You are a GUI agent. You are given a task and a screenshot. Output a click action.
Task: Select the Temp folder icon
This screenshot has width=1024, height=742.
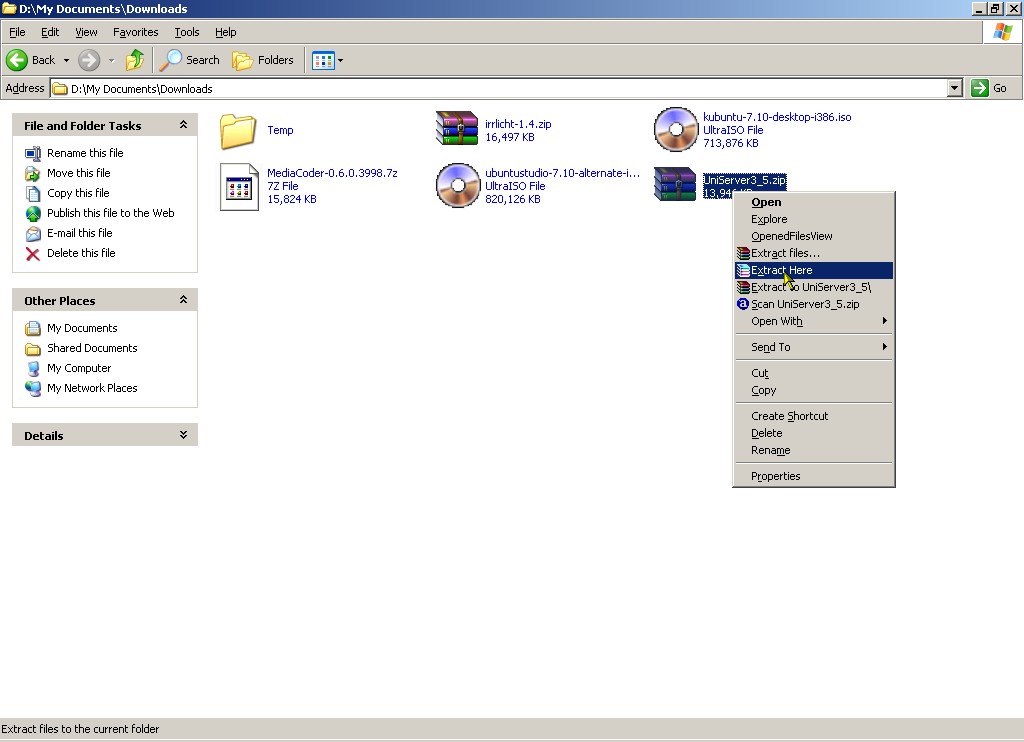pyautogui.click(x=238, y=131)
